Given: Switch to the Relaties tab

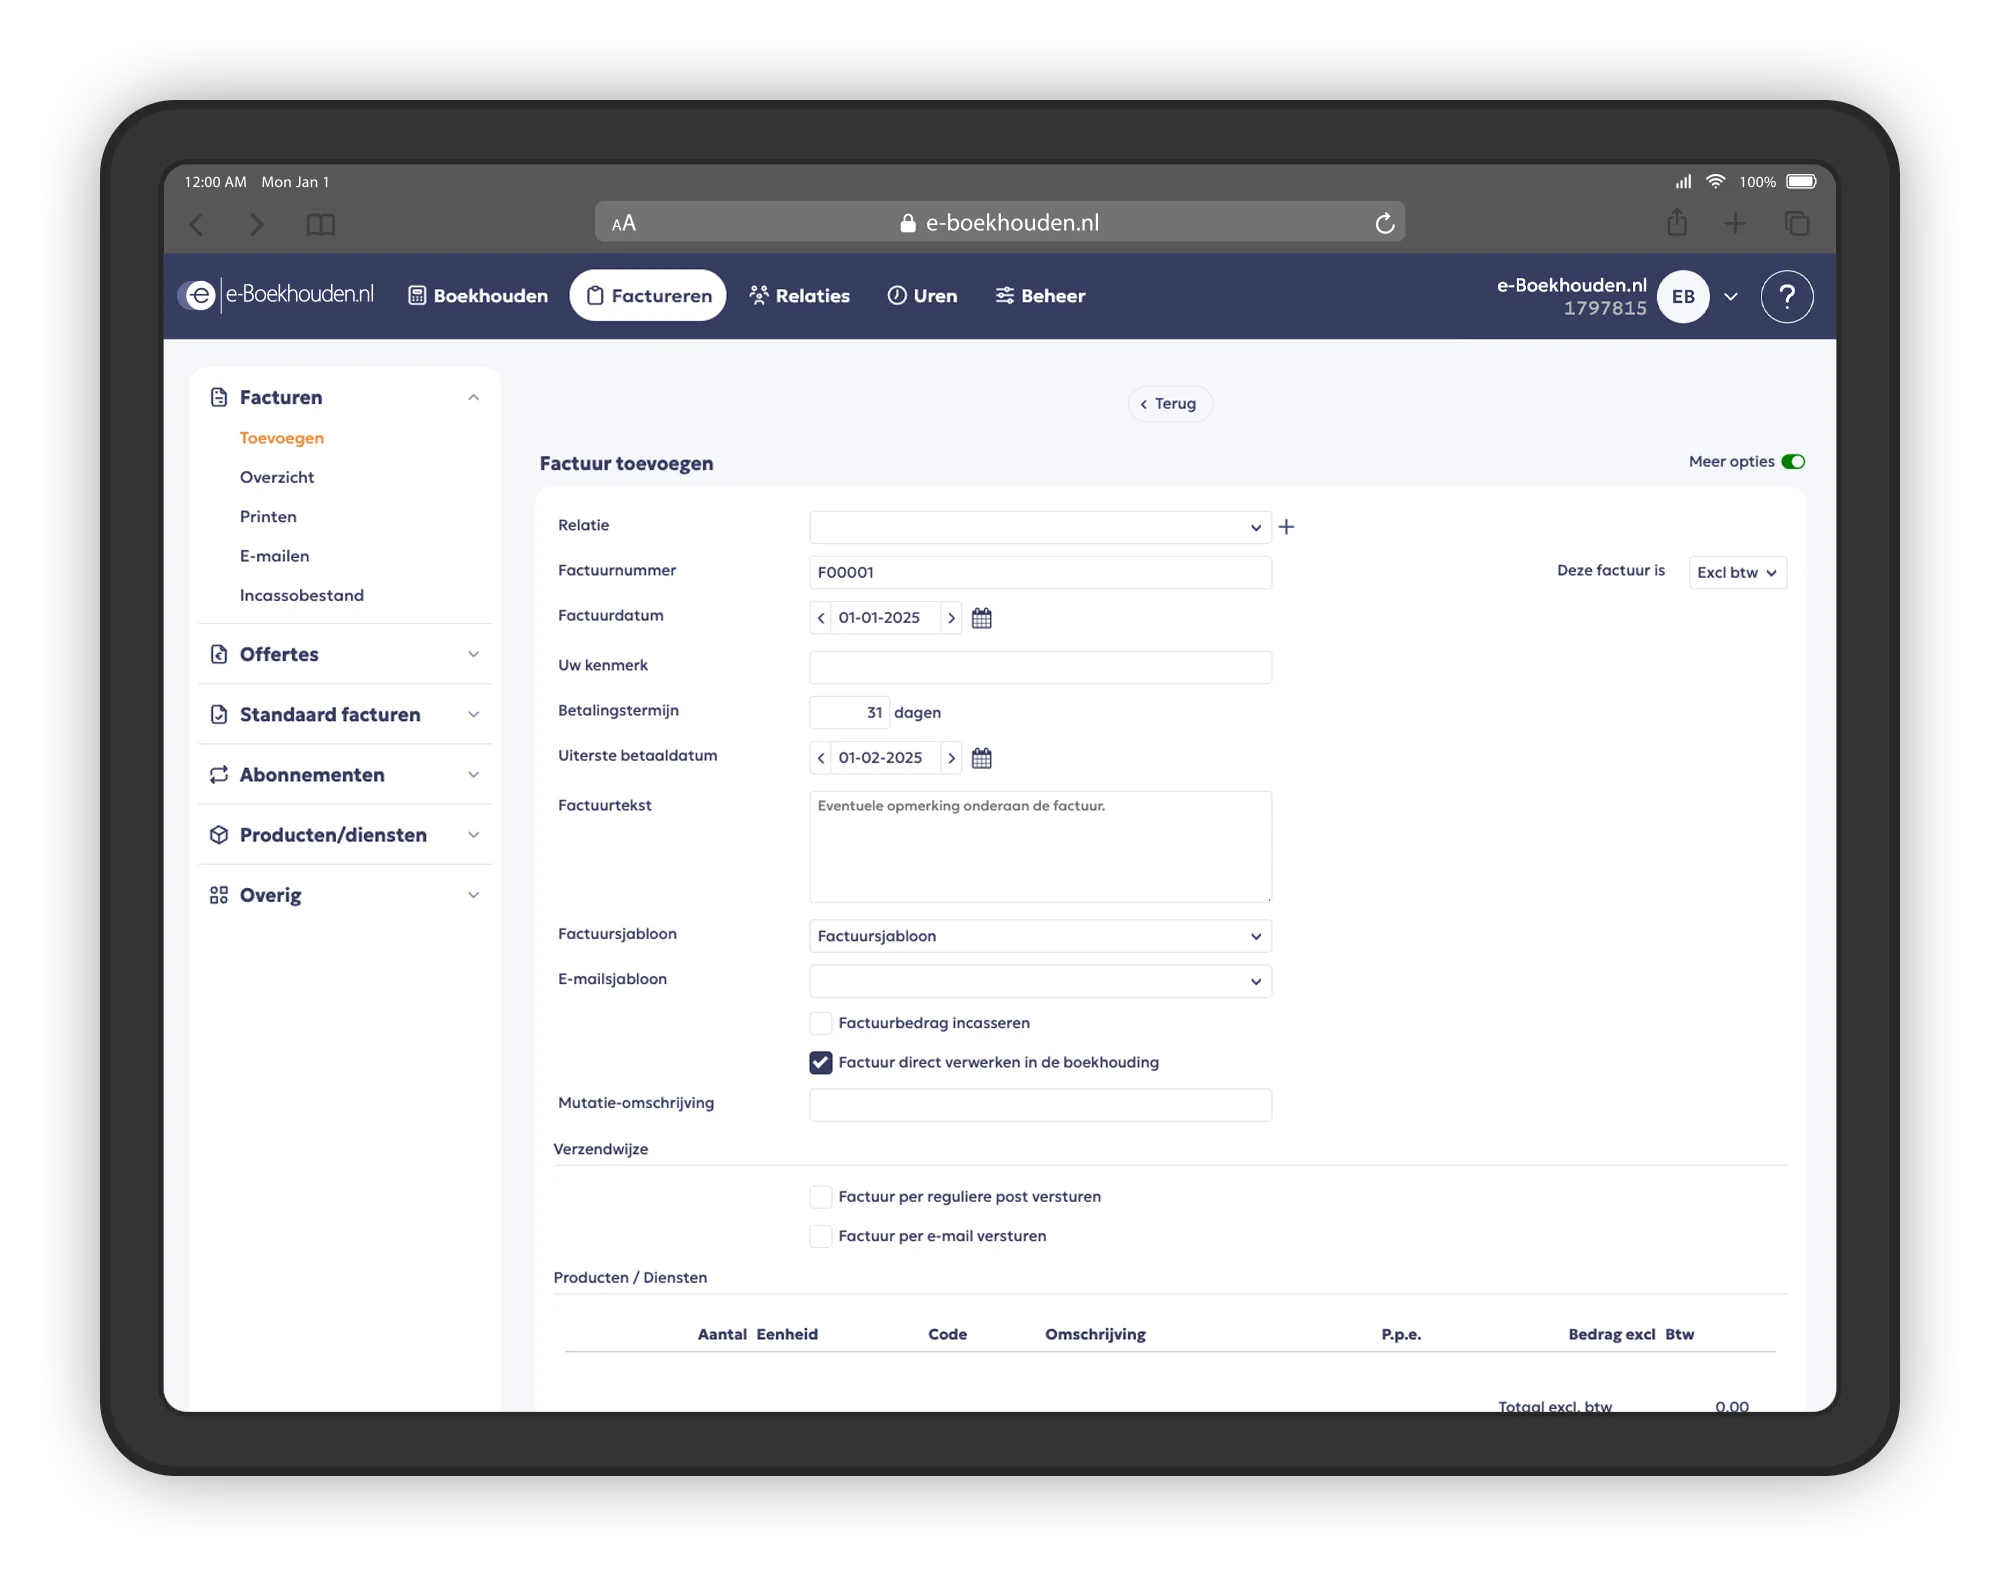Looking at the screenshot, I should coord(799,296).
